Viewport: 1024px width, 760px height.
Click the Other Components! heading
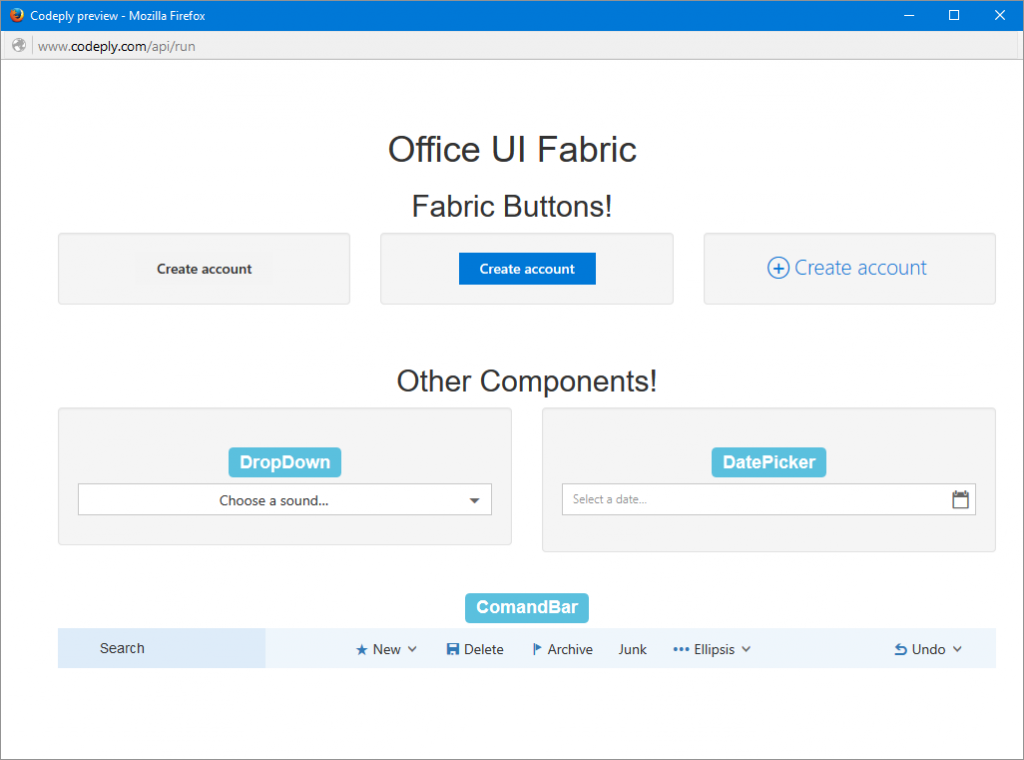click(527, 381)
